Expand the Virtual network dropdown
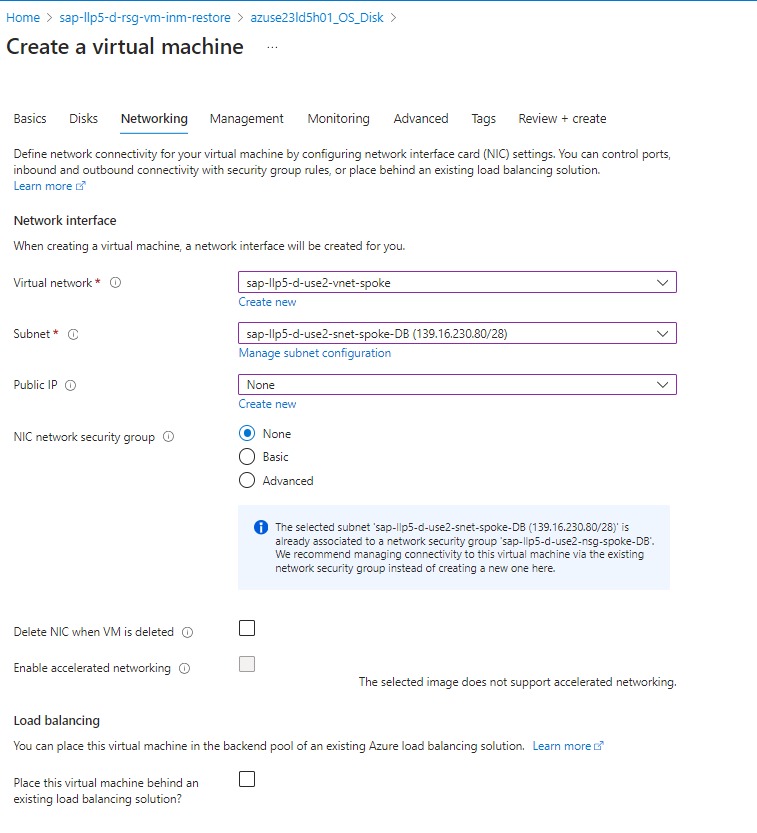This screenshot has height=833, width=757. coord(457,283)
